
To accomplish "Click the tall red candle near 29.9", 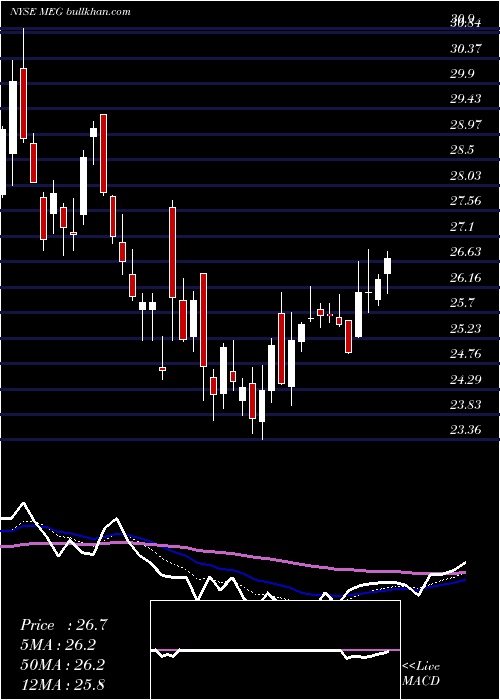I will (x=23, y=103).
